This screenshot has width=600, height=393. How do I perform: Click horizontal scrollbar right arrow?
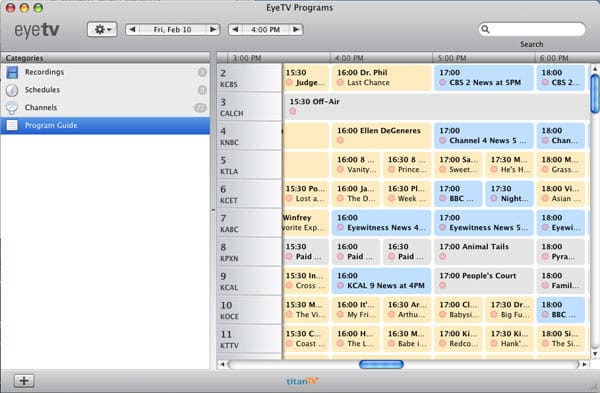(584, 364)
